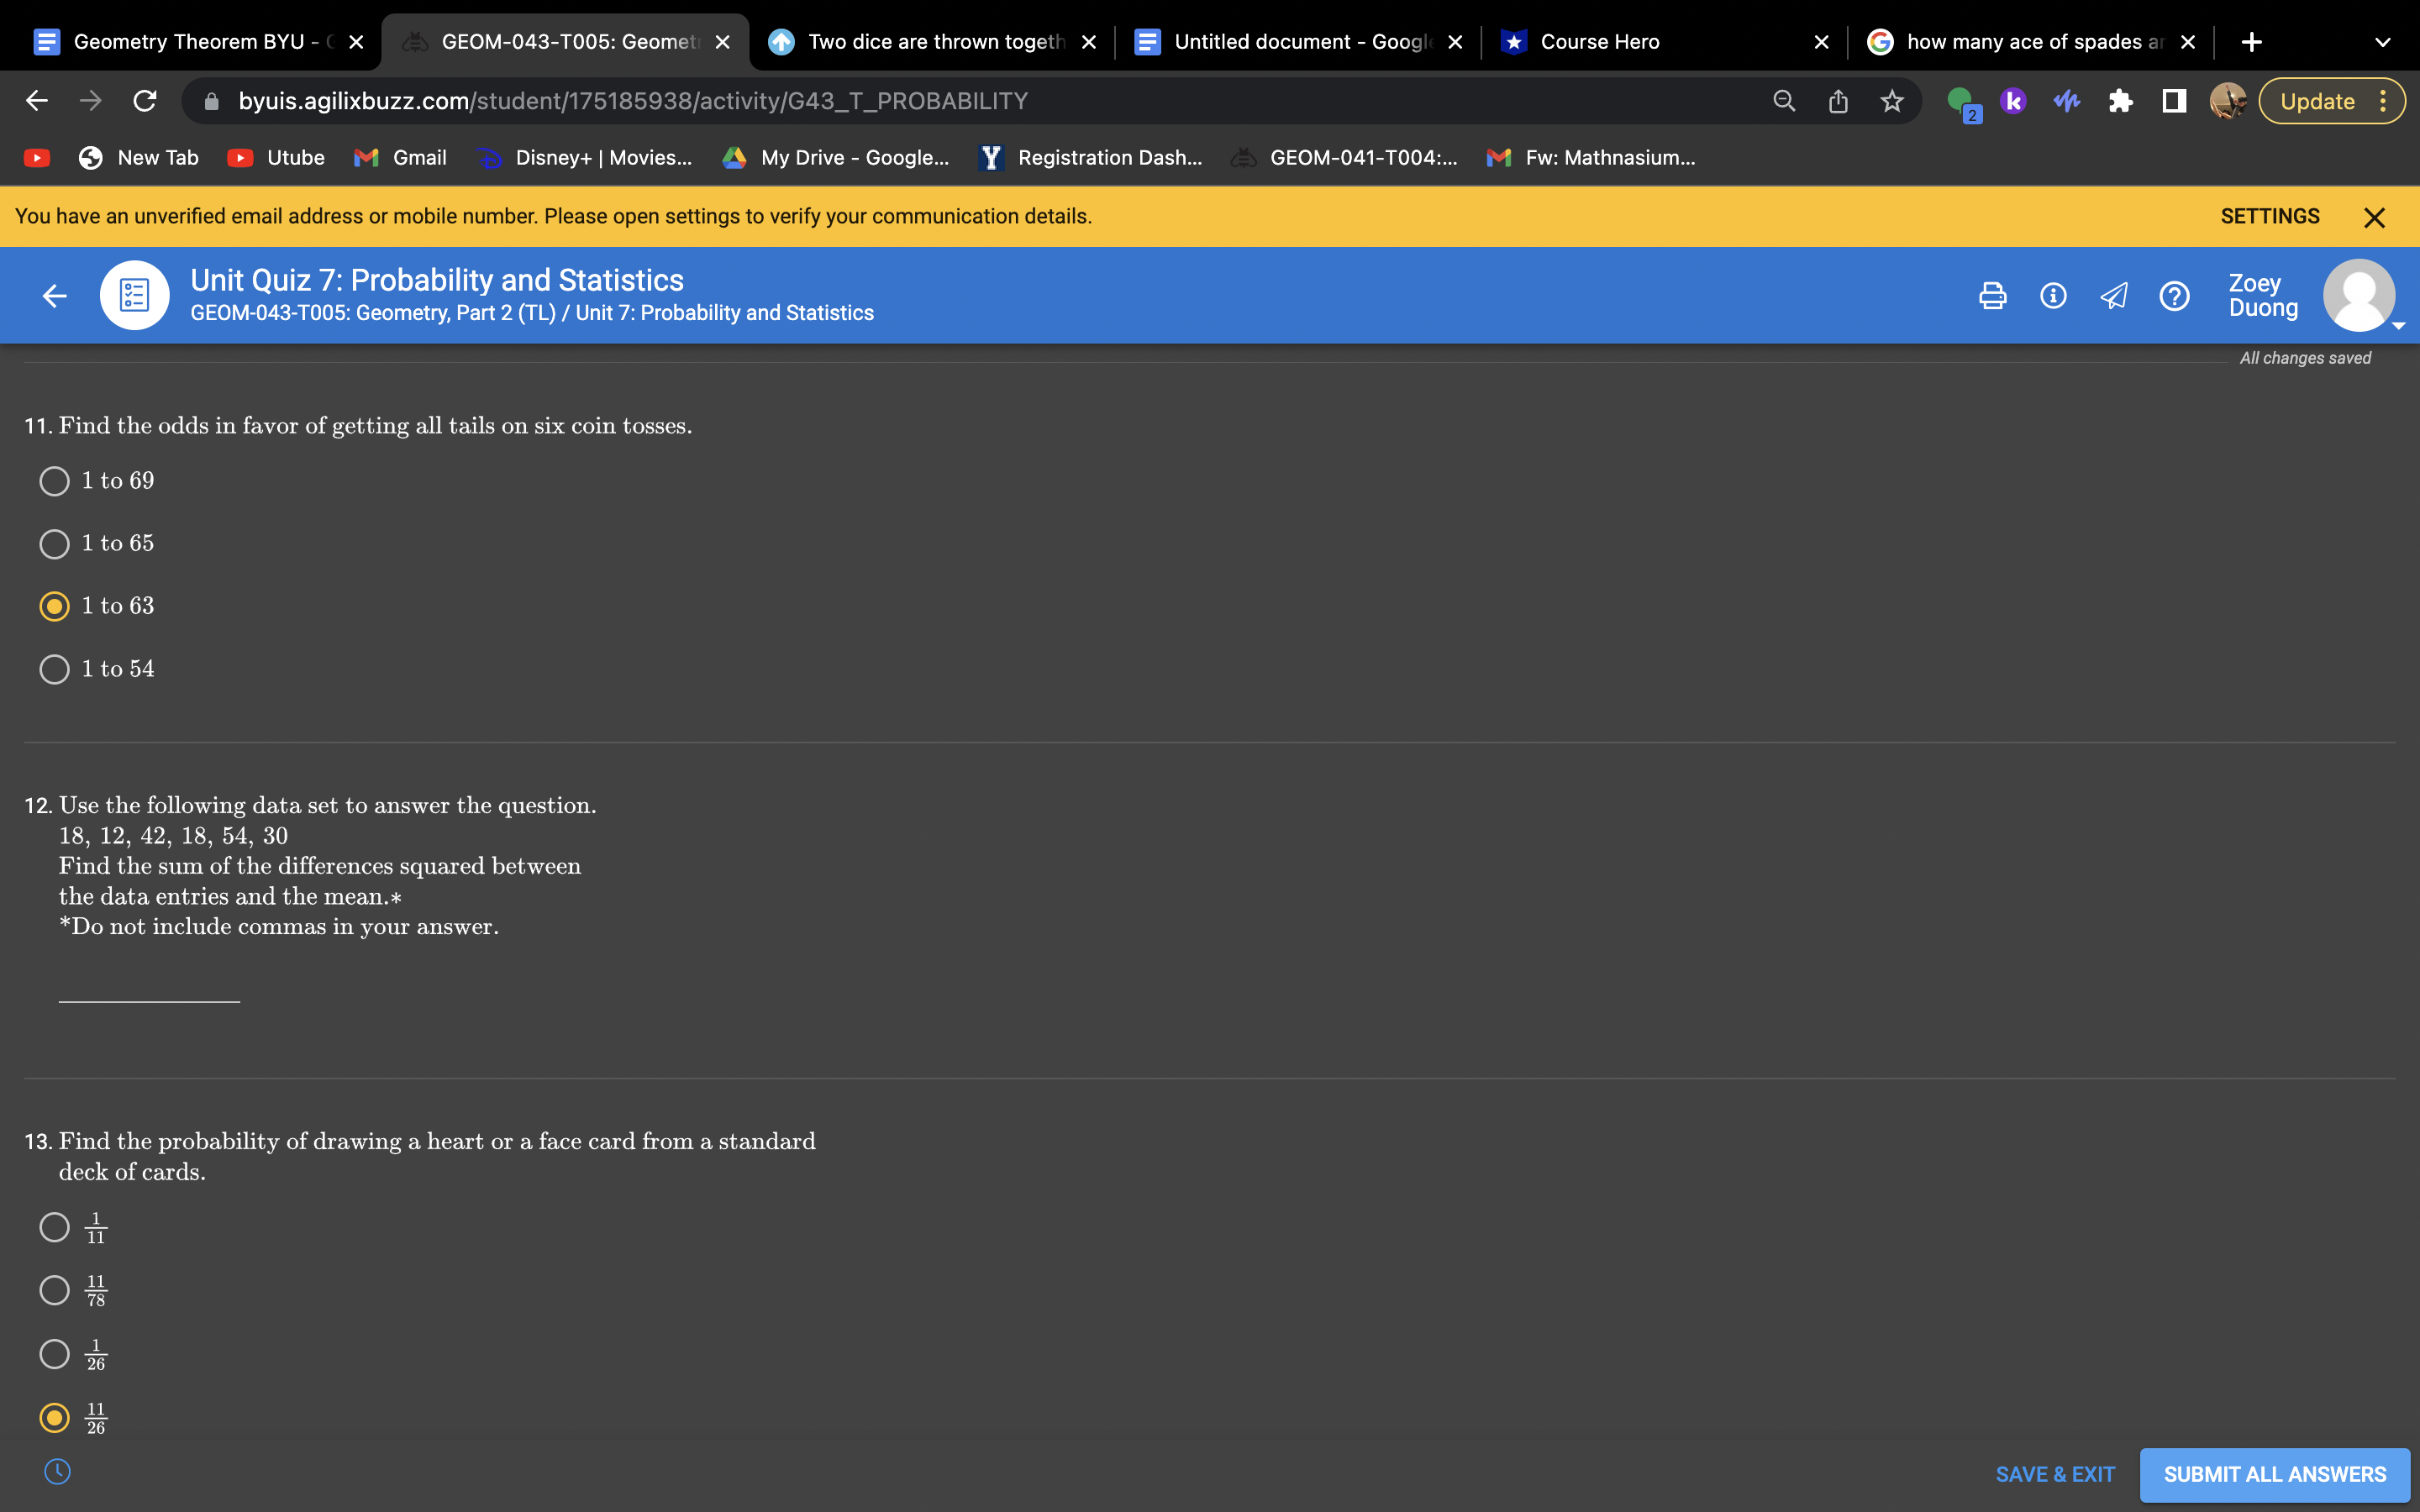Select the "1 to 69" answer option
Viewport: 2420px width, 1512px height.
click(54, 481)
